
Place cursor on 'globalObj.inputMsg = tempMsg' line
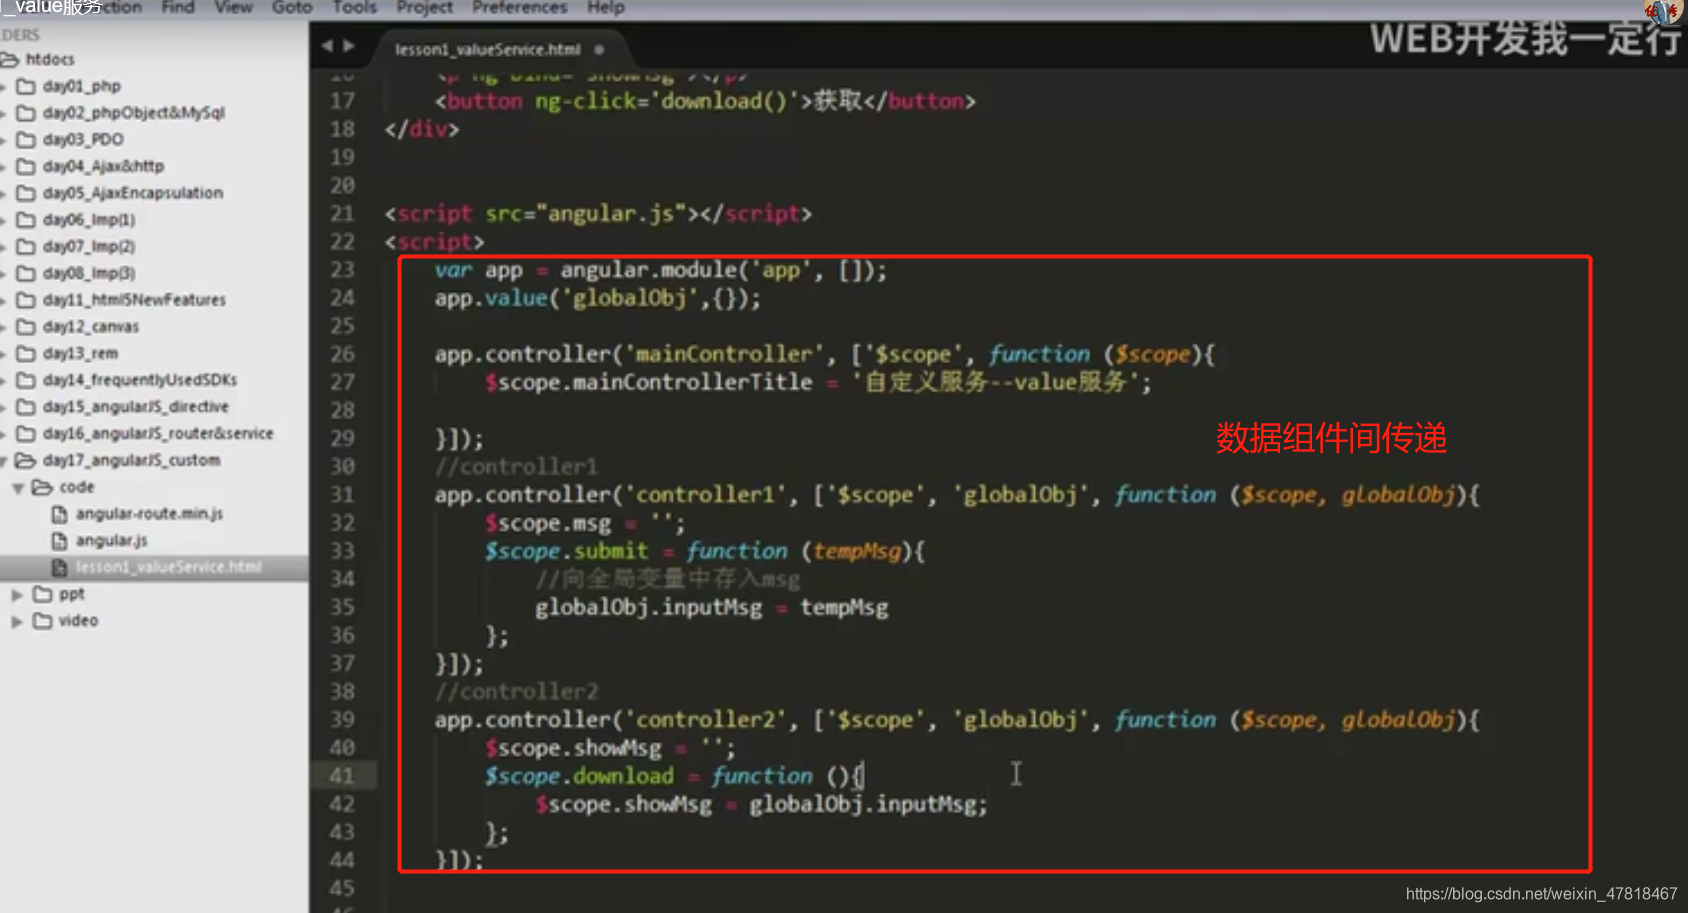[x=711, y=608]
